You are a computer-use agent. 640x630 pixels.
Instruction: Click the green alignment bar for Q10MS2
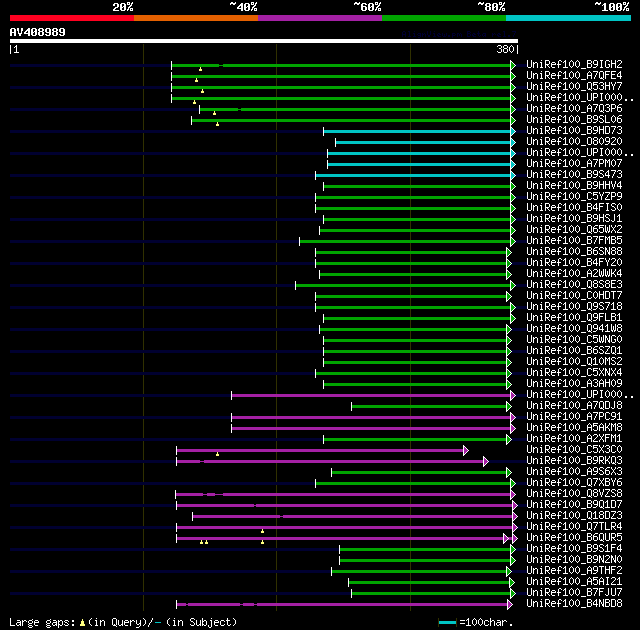click(x=415, y=362)
